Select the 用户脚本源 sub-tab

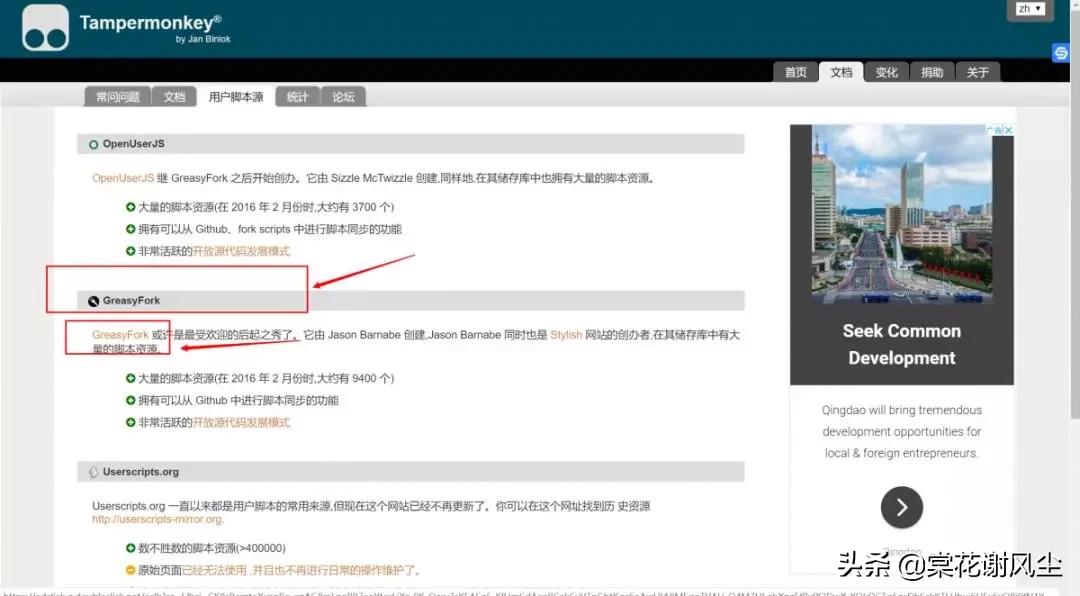[236, 97]
